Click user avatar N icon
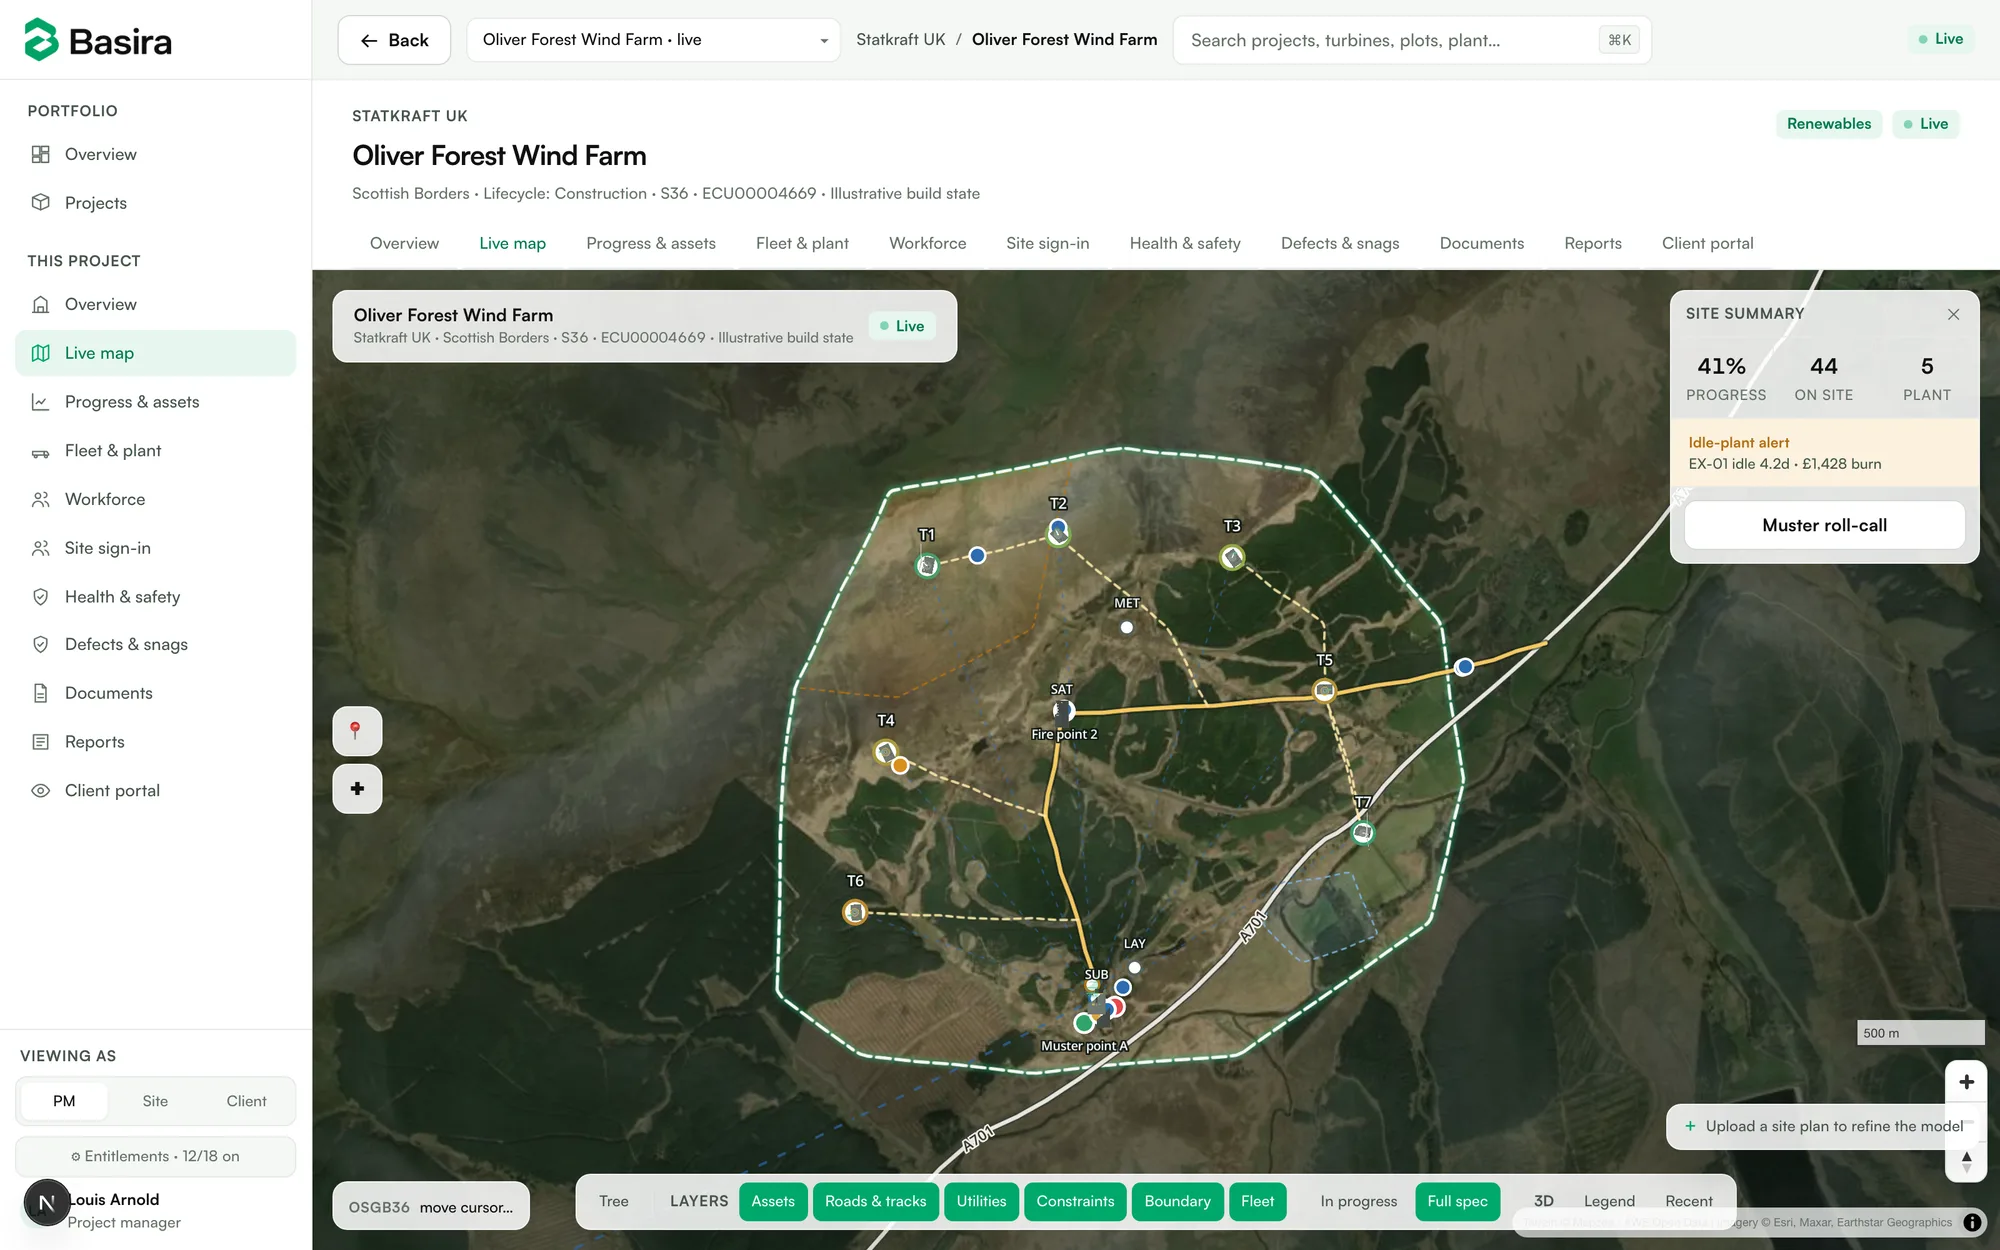 46,1203
